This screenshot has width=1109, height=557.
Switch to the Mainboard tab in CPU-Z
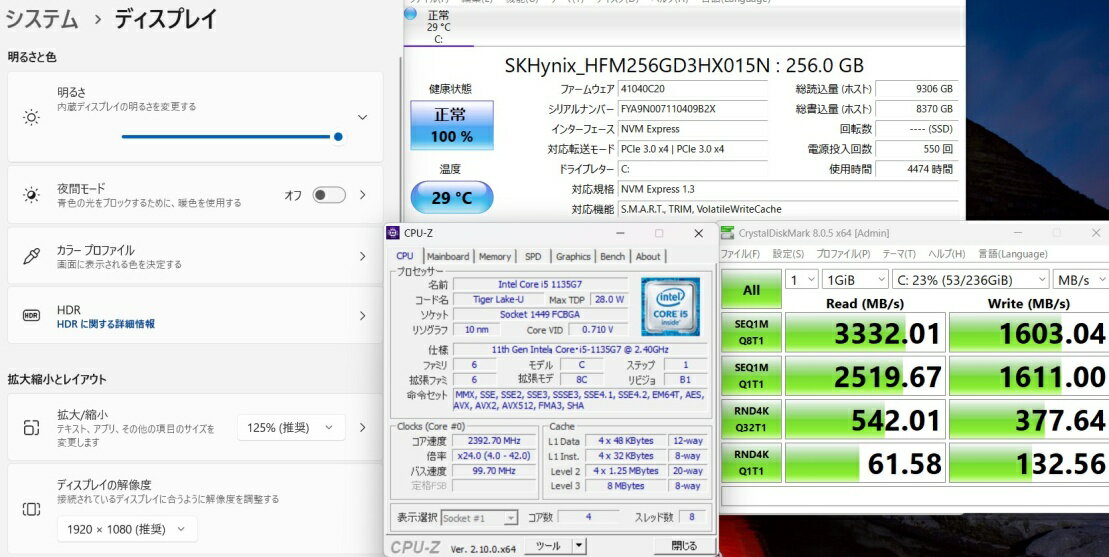tap(447, 256)
